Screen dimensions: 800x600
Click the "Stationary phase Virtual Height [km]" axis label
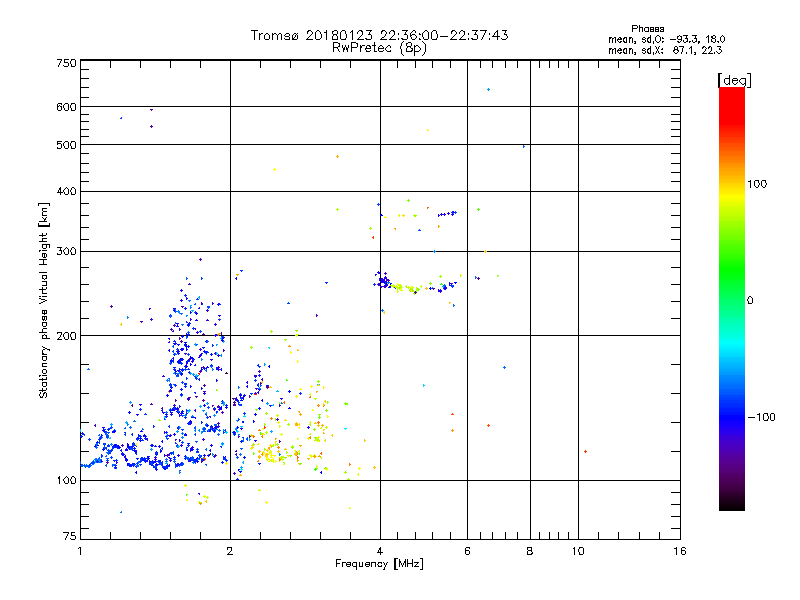click(x=44, y=301)
